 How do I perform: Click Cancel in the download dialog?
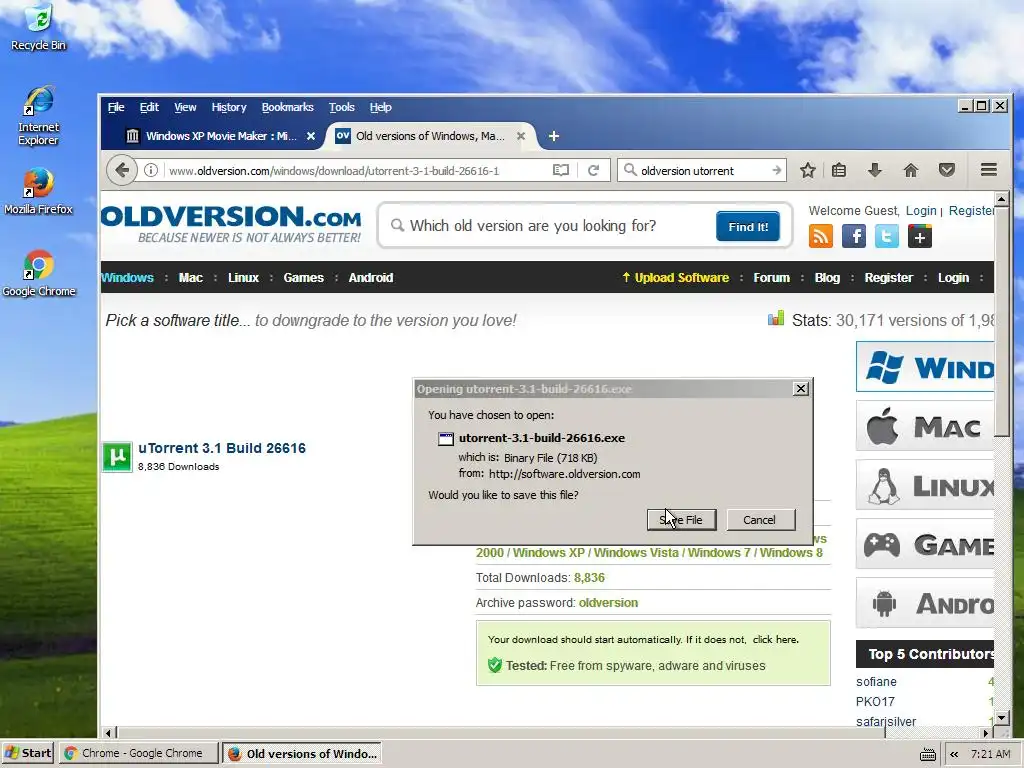click(760, 520)
